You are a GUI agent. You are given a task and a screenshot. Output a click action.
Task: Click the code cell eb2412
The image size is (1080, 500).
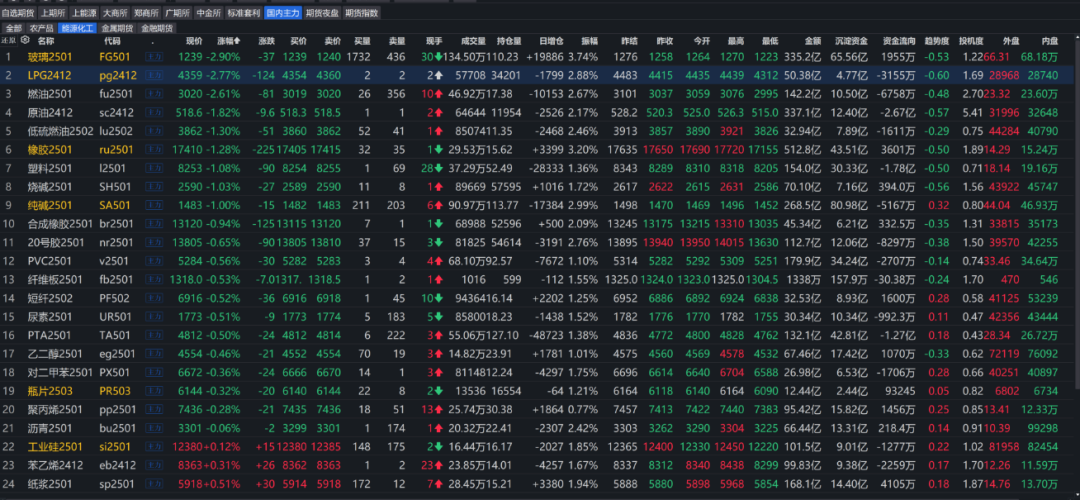click(118, 466)
